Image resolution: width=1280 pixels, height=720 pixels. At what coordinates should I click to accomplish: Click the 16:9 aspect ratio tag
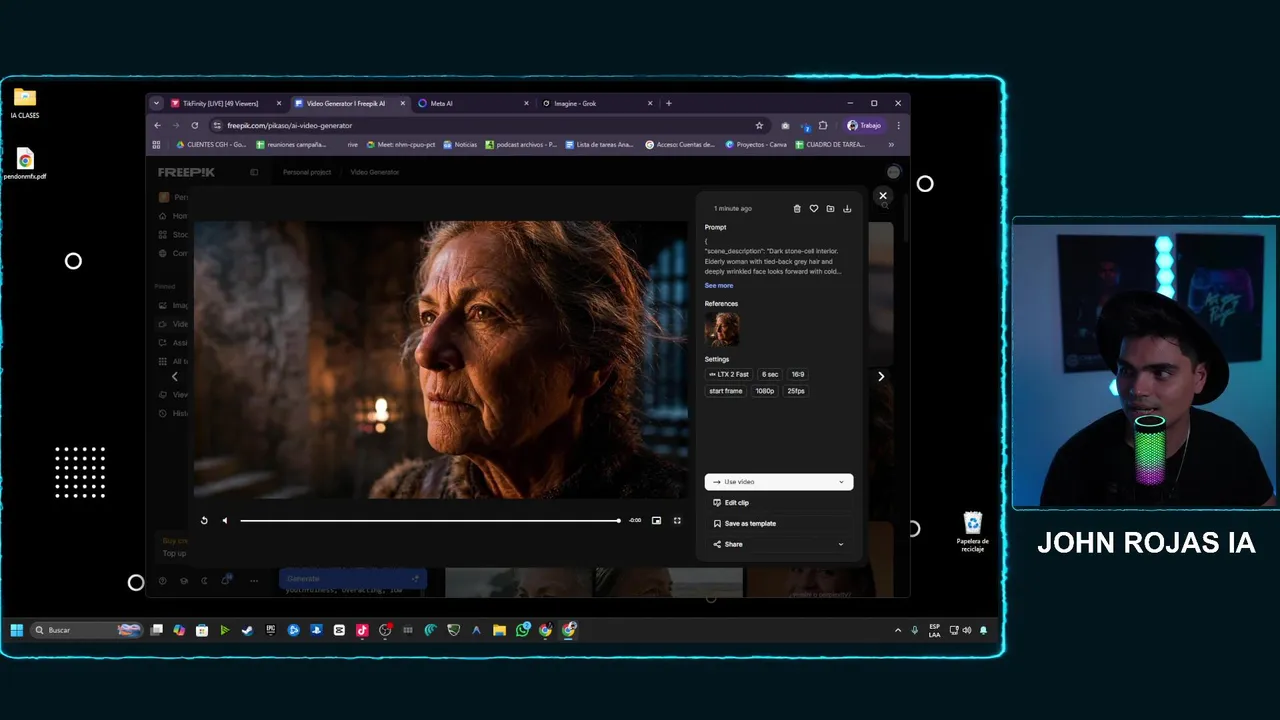pos(798,374)
